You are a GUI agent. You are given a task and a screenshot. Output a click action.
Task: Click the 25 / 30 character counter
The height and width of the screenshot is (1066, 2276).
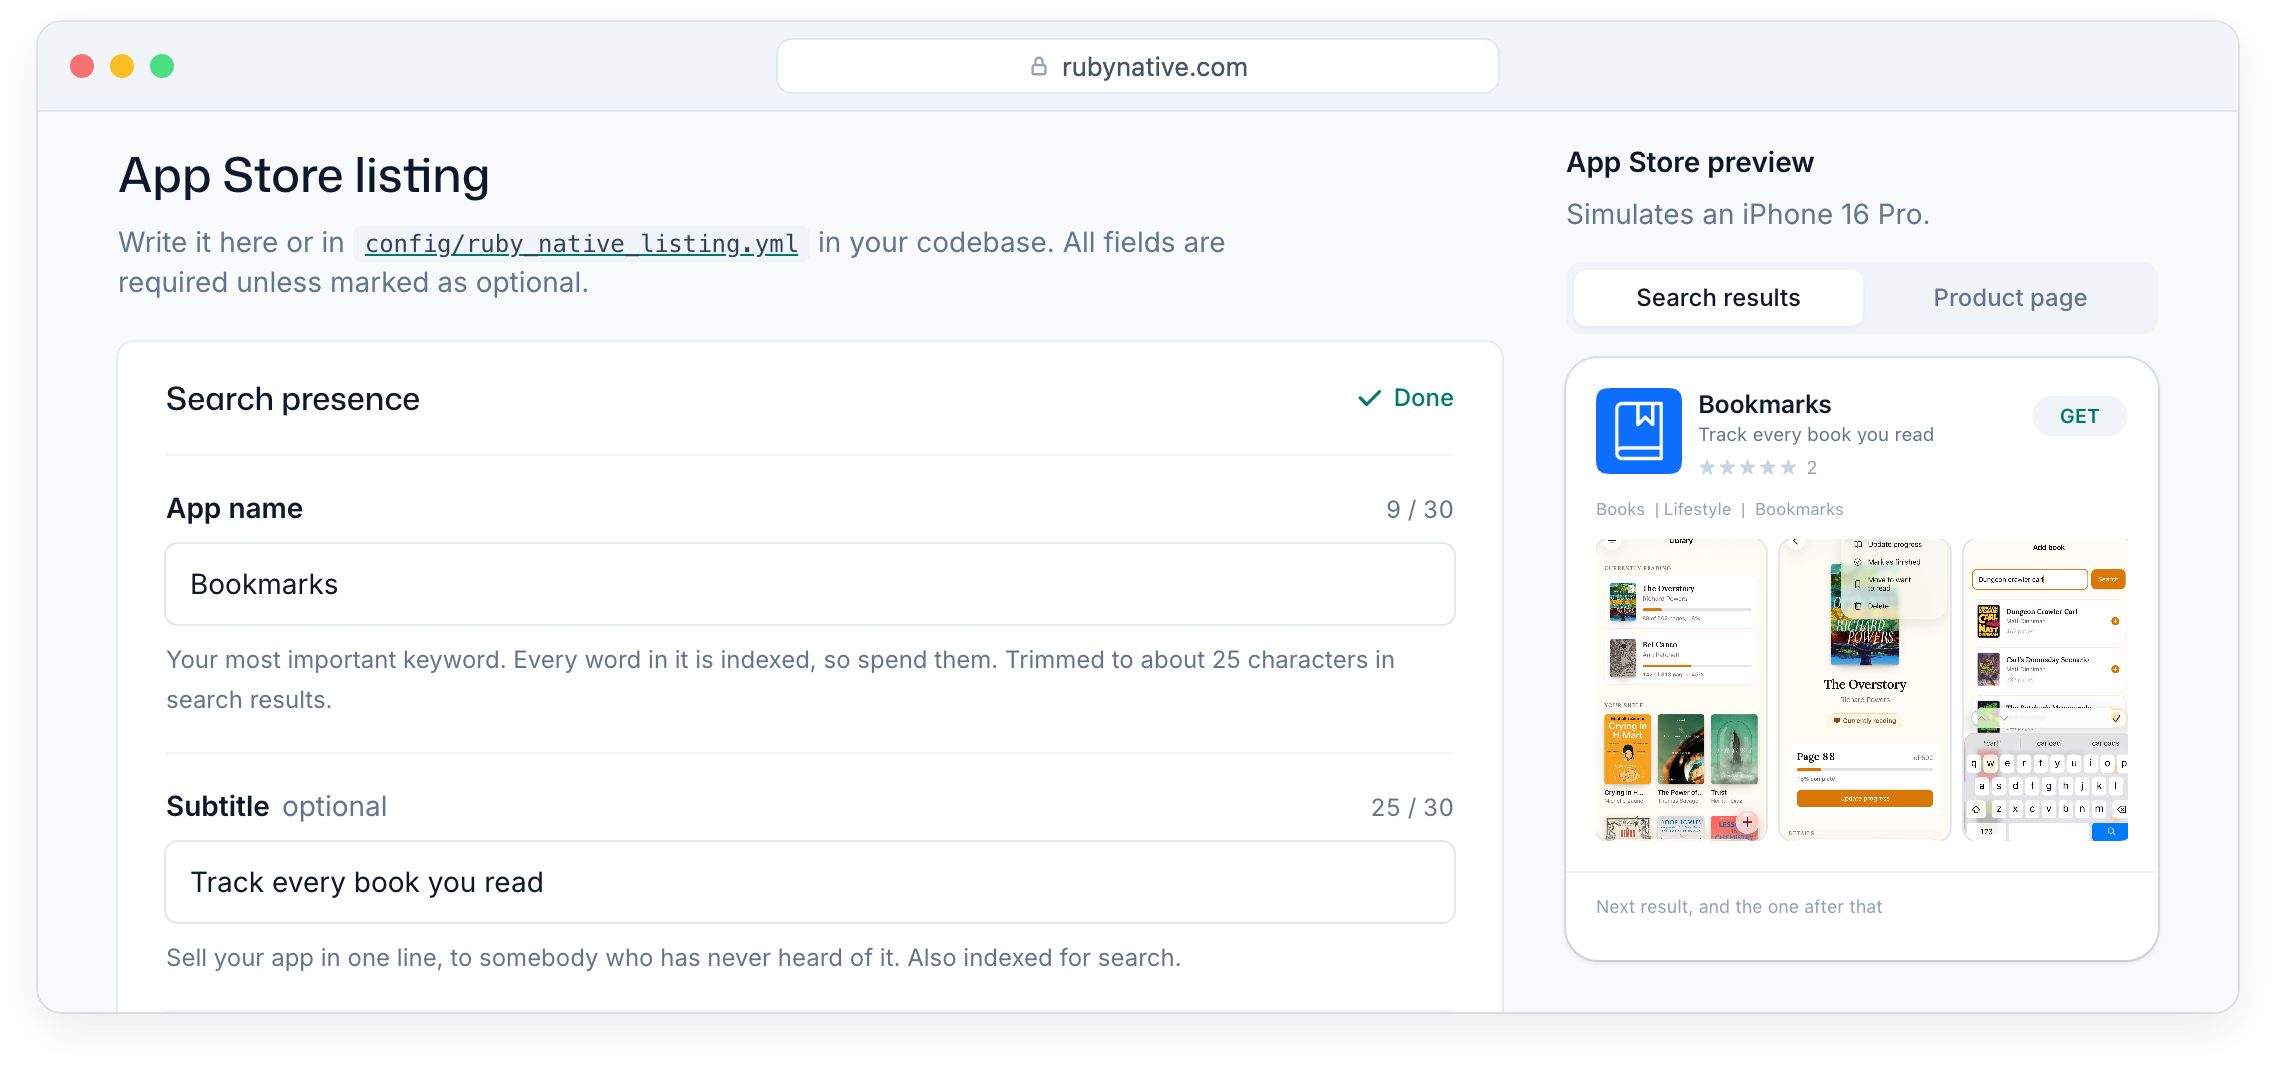[1412, 807]
